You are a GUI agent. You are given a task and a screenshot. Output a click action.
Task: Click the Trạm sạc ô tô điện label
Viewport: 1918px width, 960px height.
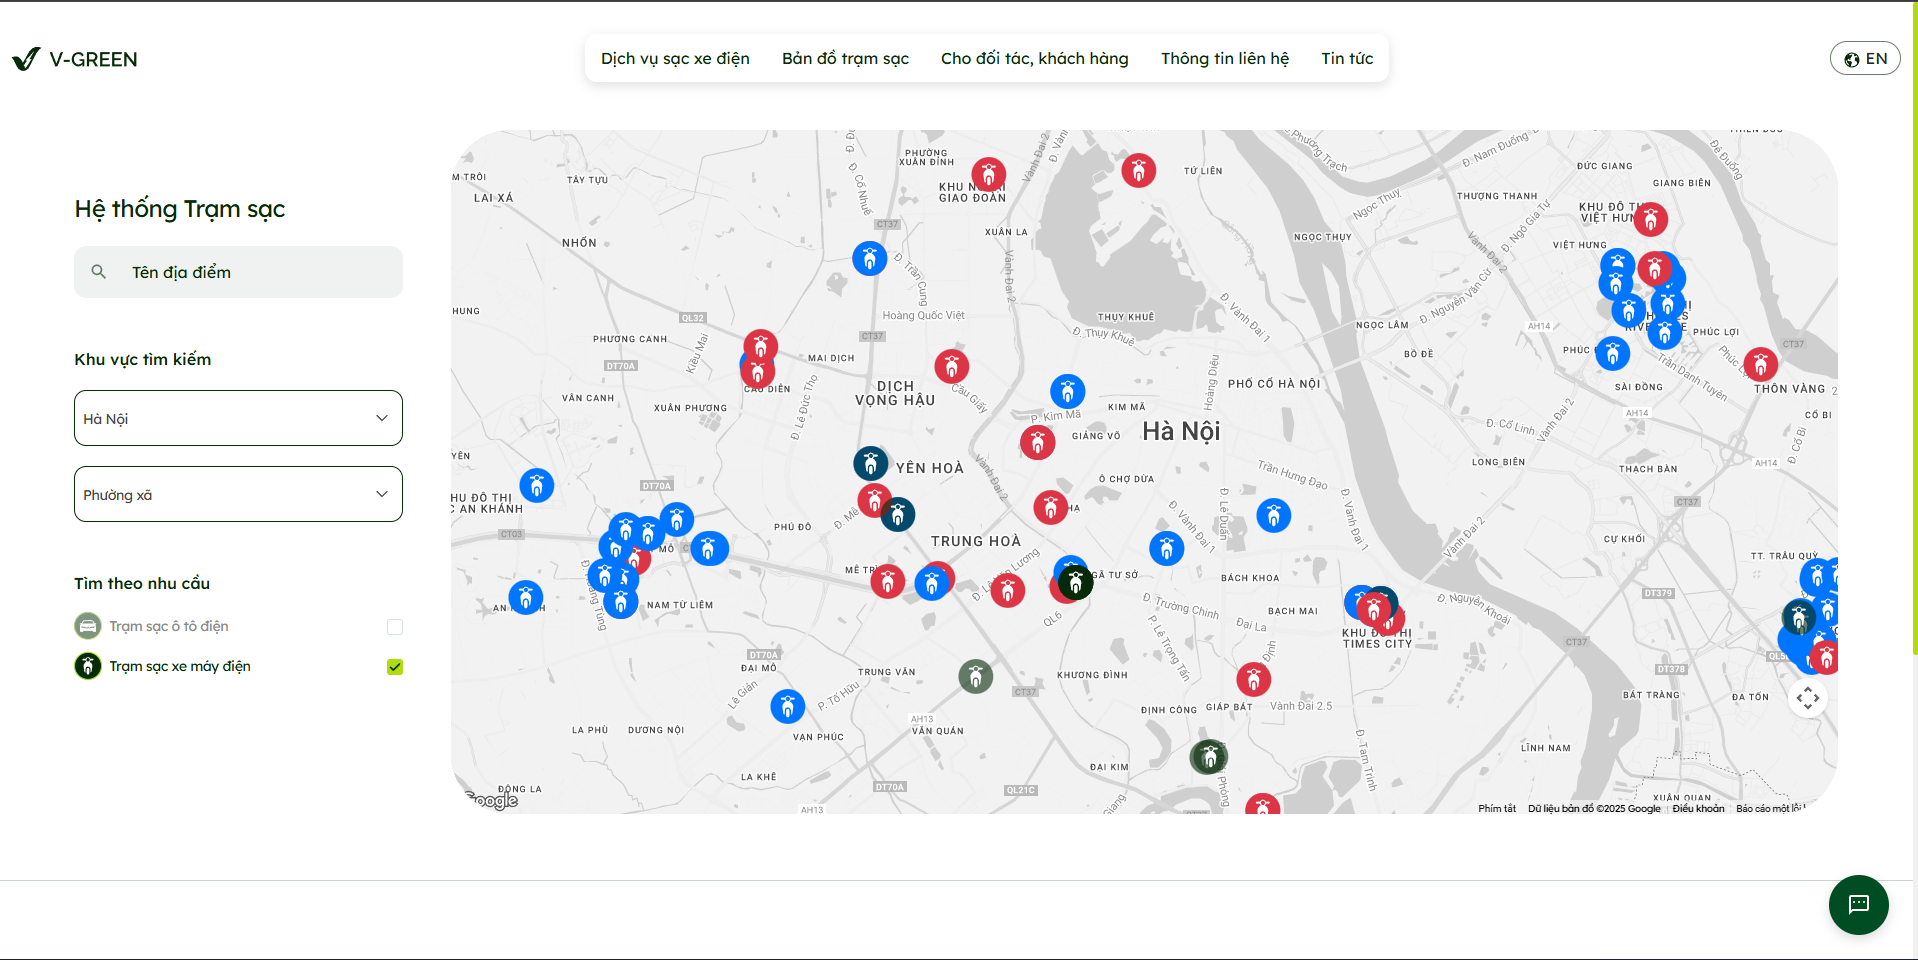coord(169,626)
